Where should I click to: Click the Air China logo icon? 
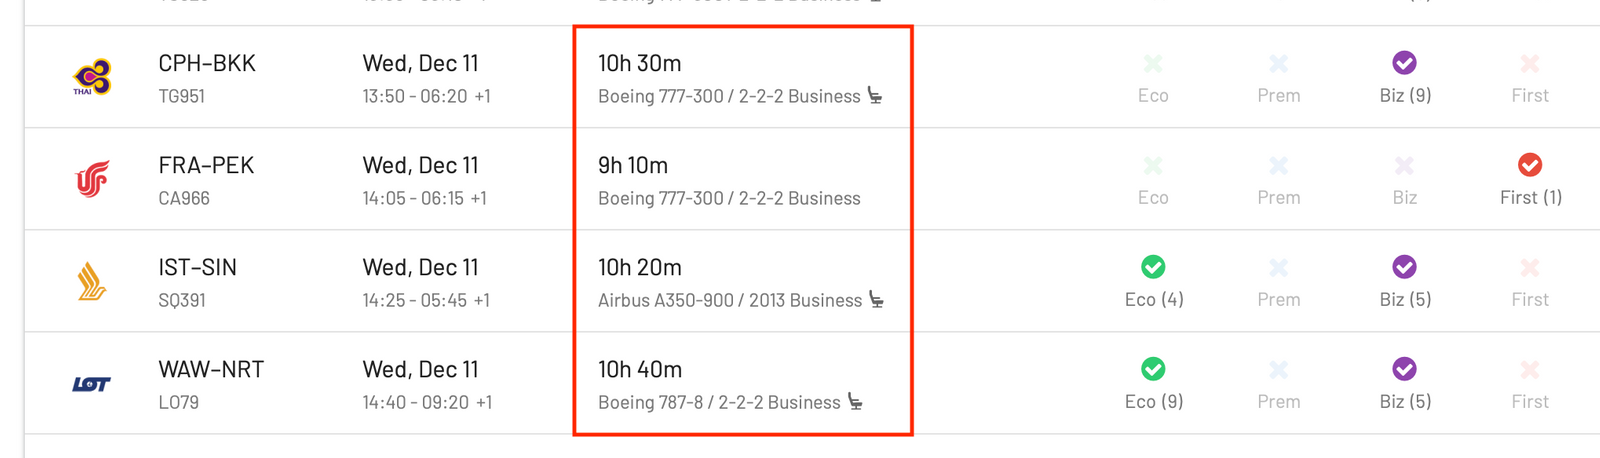92,179
